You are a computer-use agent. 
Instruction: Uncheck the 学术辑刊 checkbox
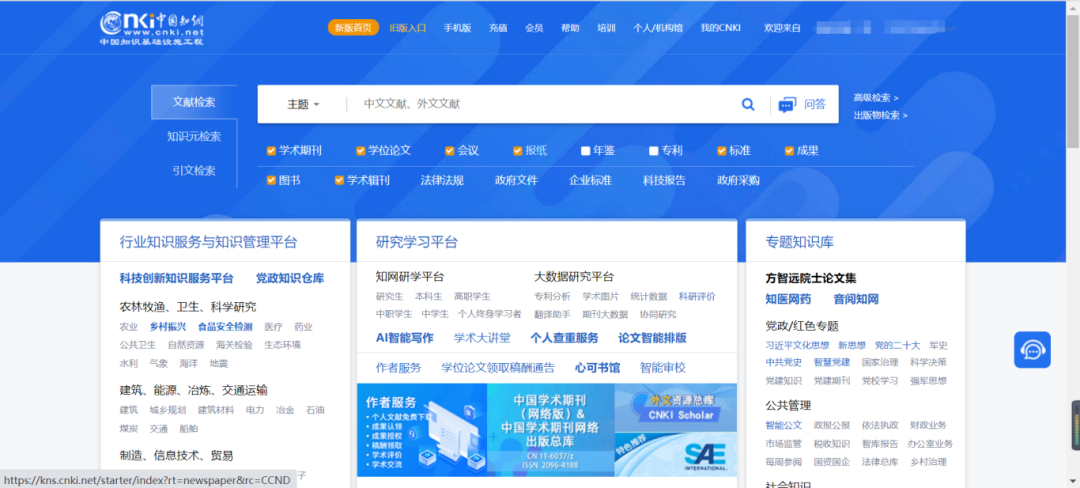point(339,180)
